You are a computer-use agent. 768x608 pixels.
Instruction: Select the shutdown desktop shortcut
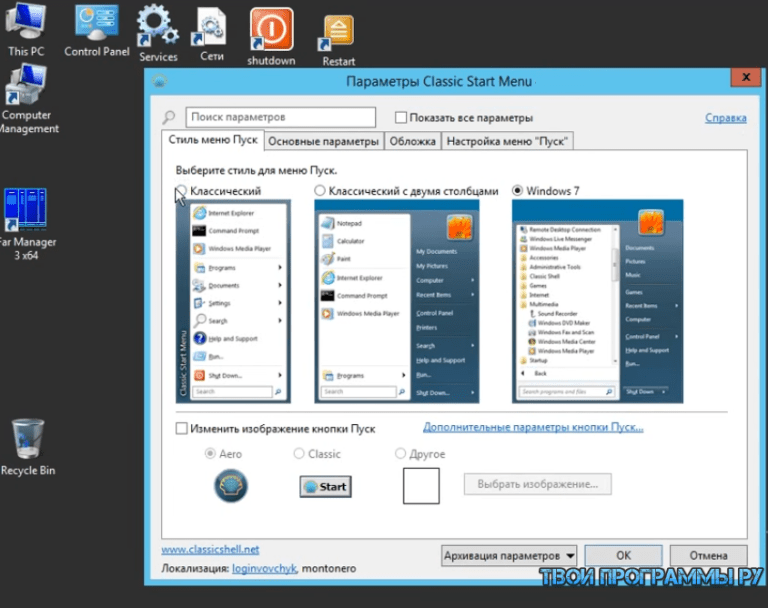(x=271, y=37)
